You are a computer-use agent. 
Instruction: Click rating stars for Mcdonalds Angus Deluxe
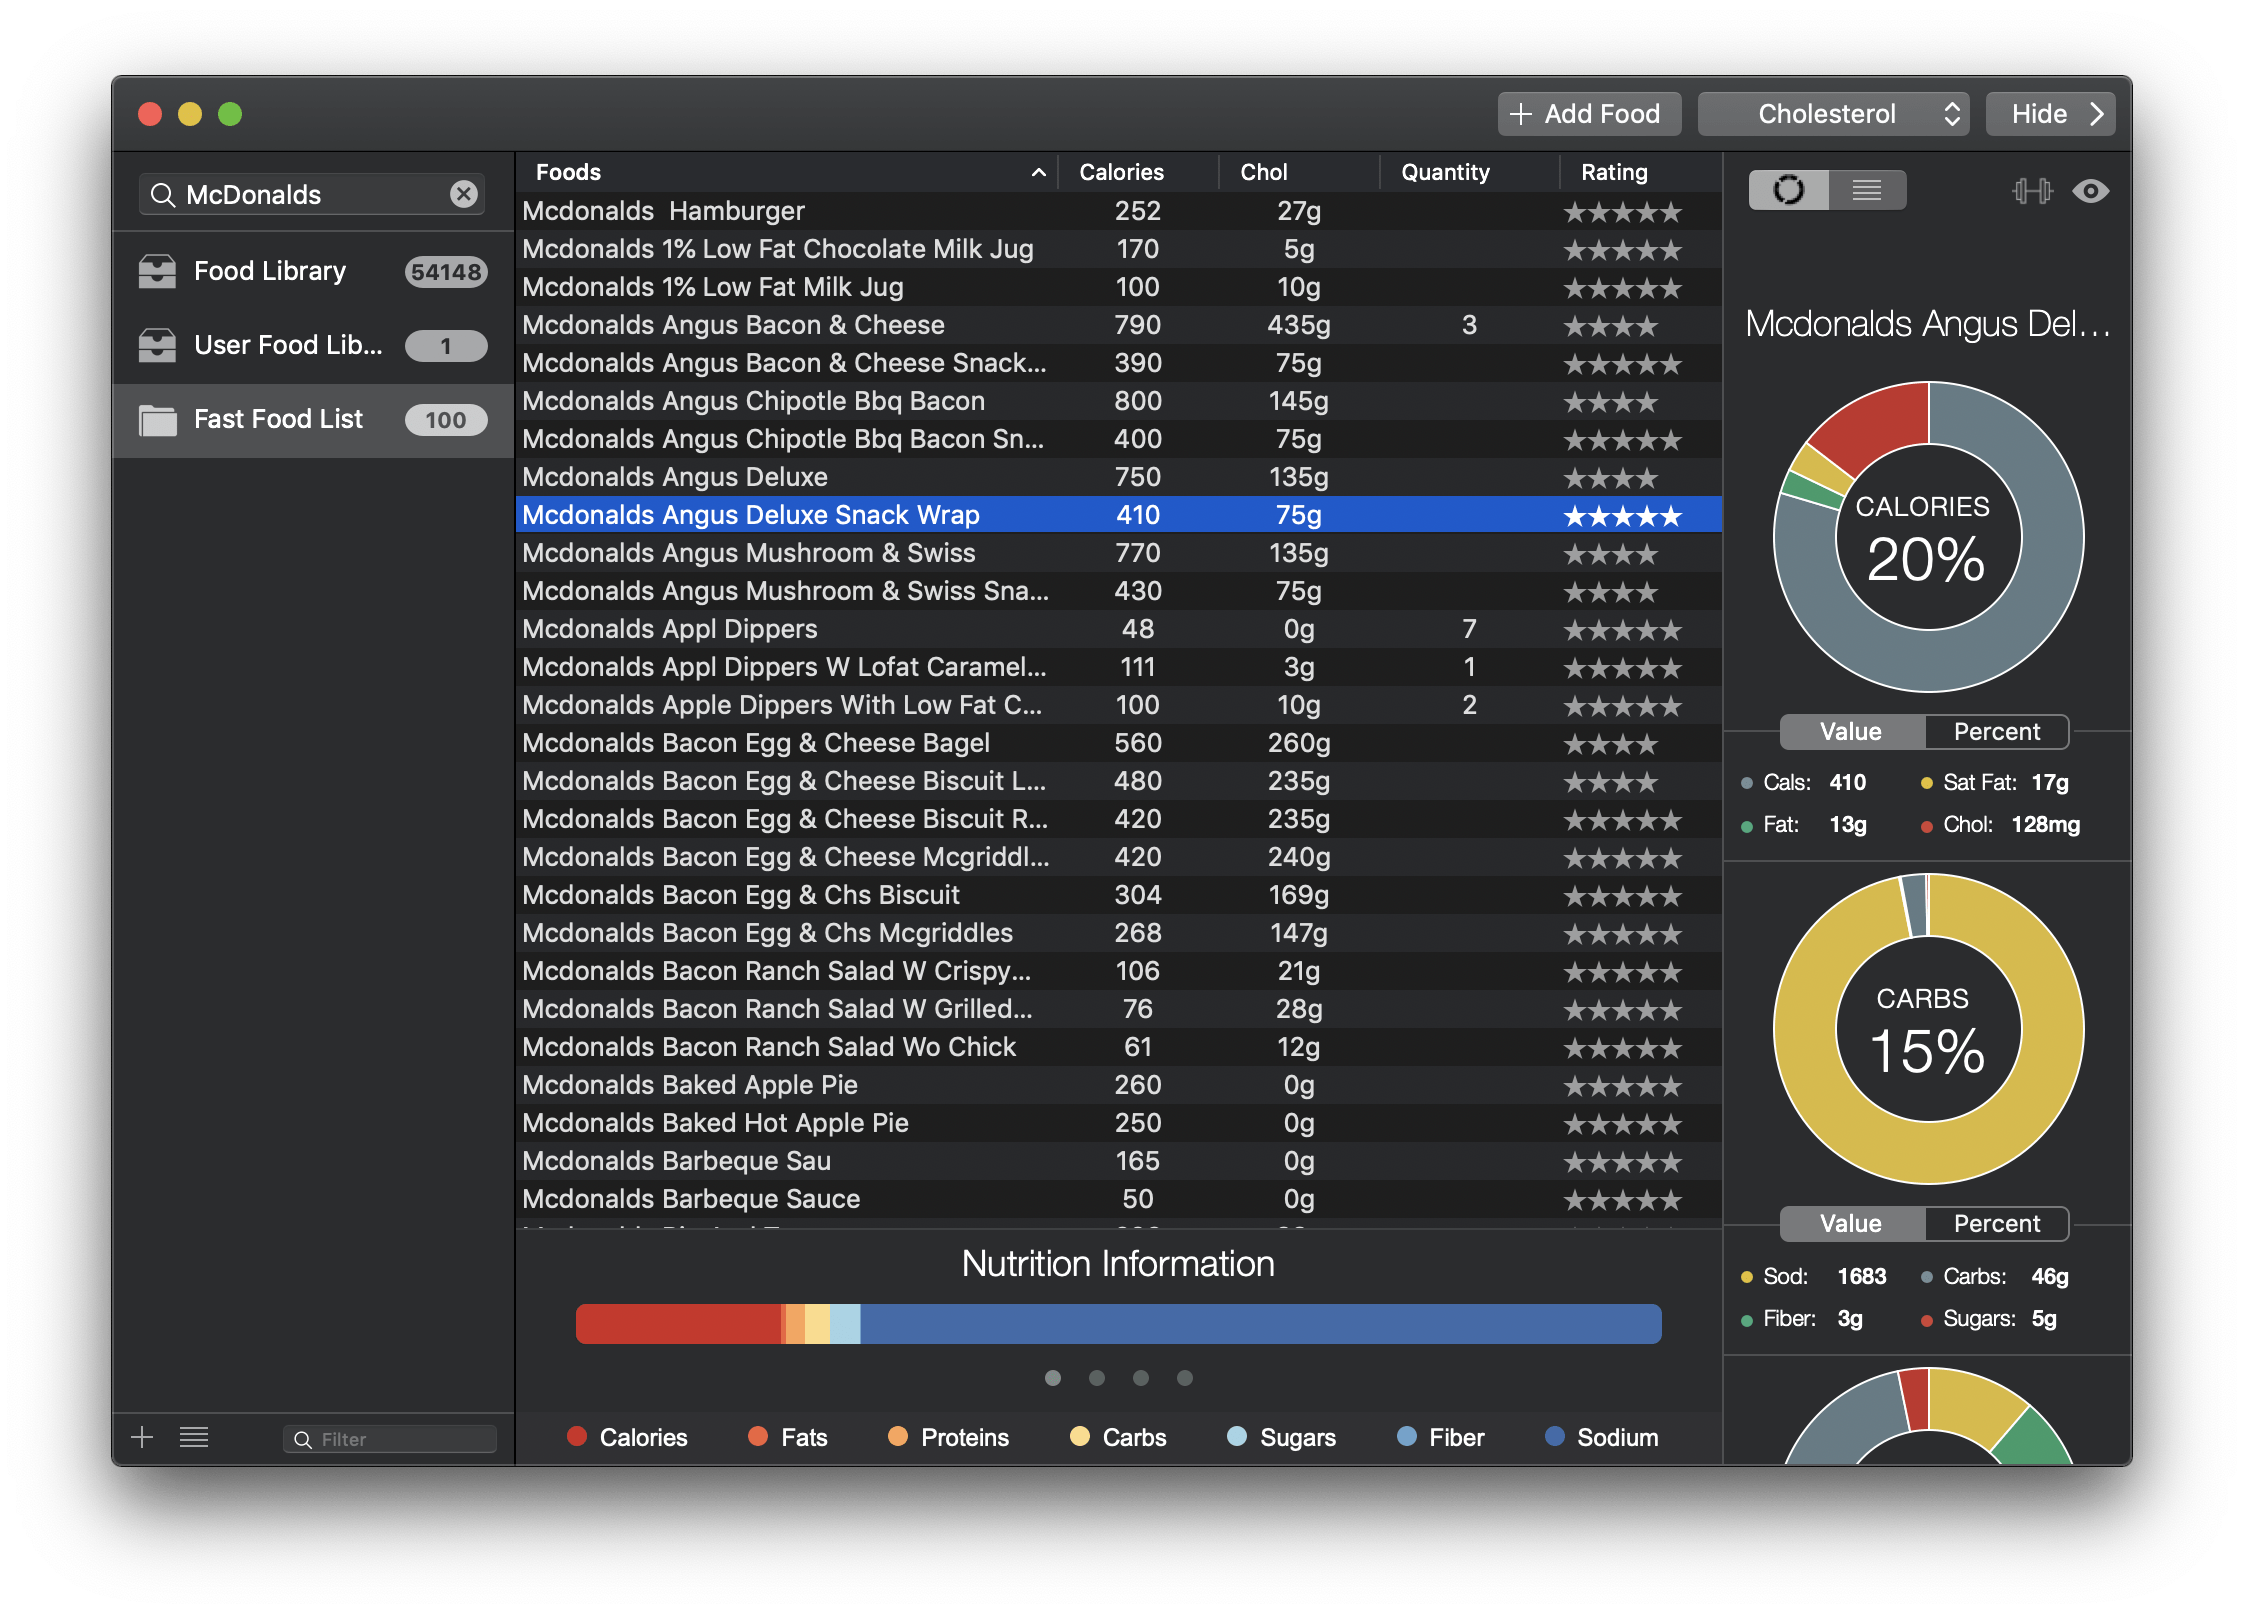tap(1611, 478)
